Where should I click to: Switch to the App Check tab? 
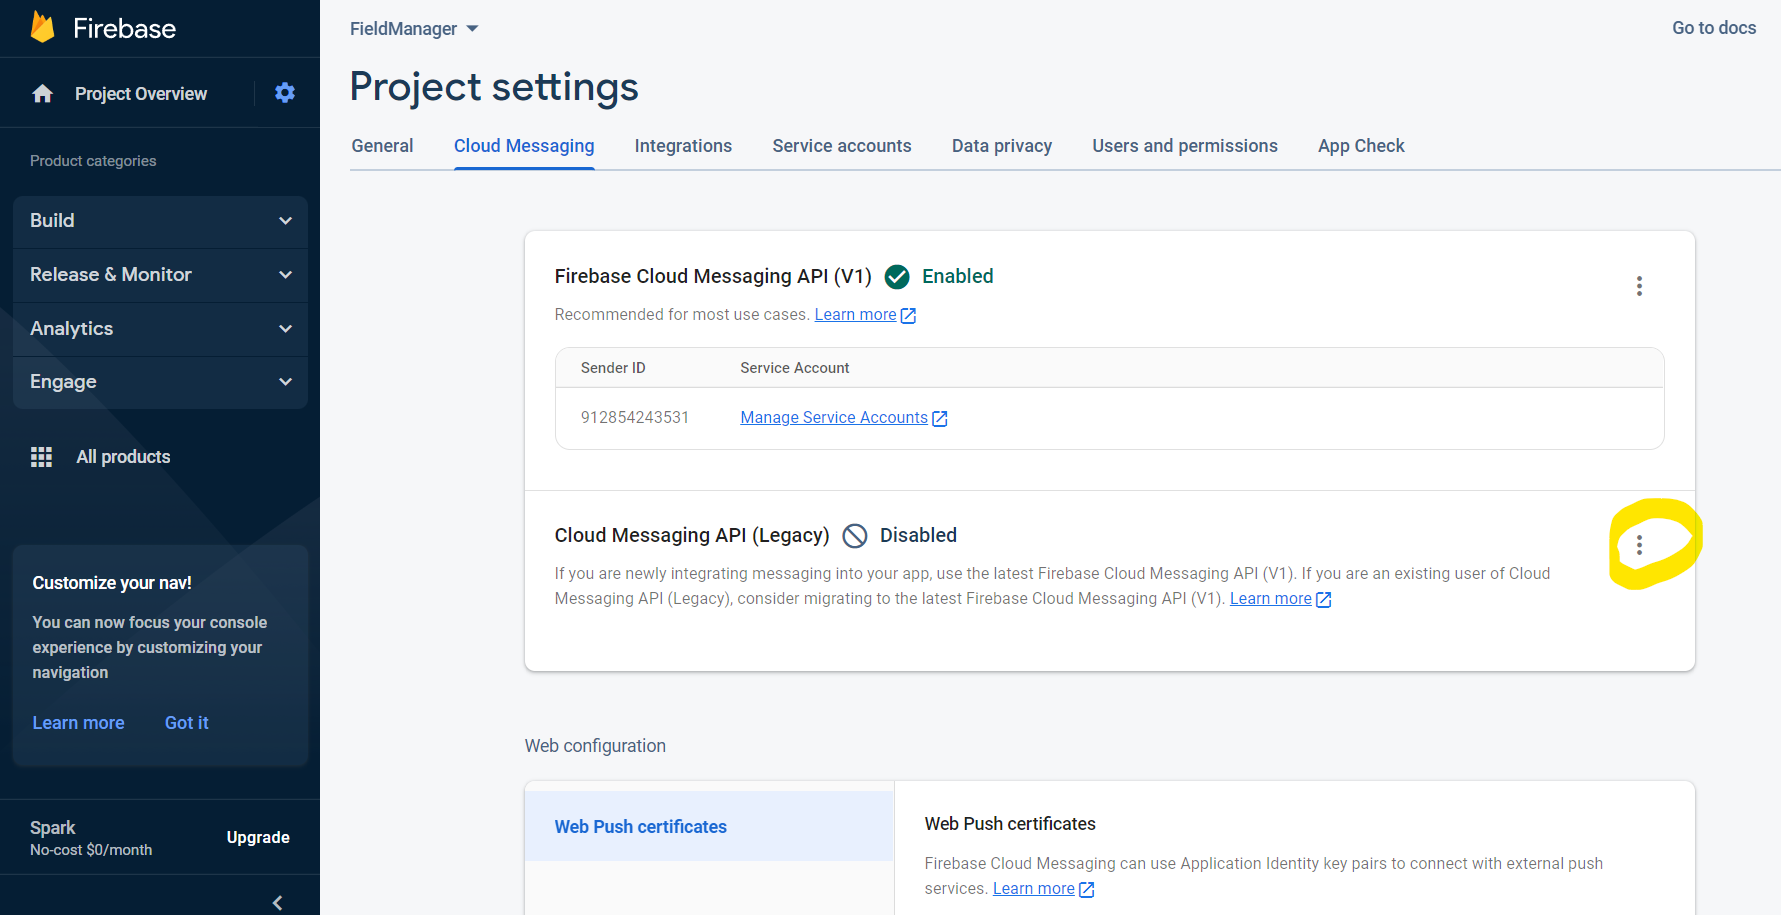tap(1361, 146)
